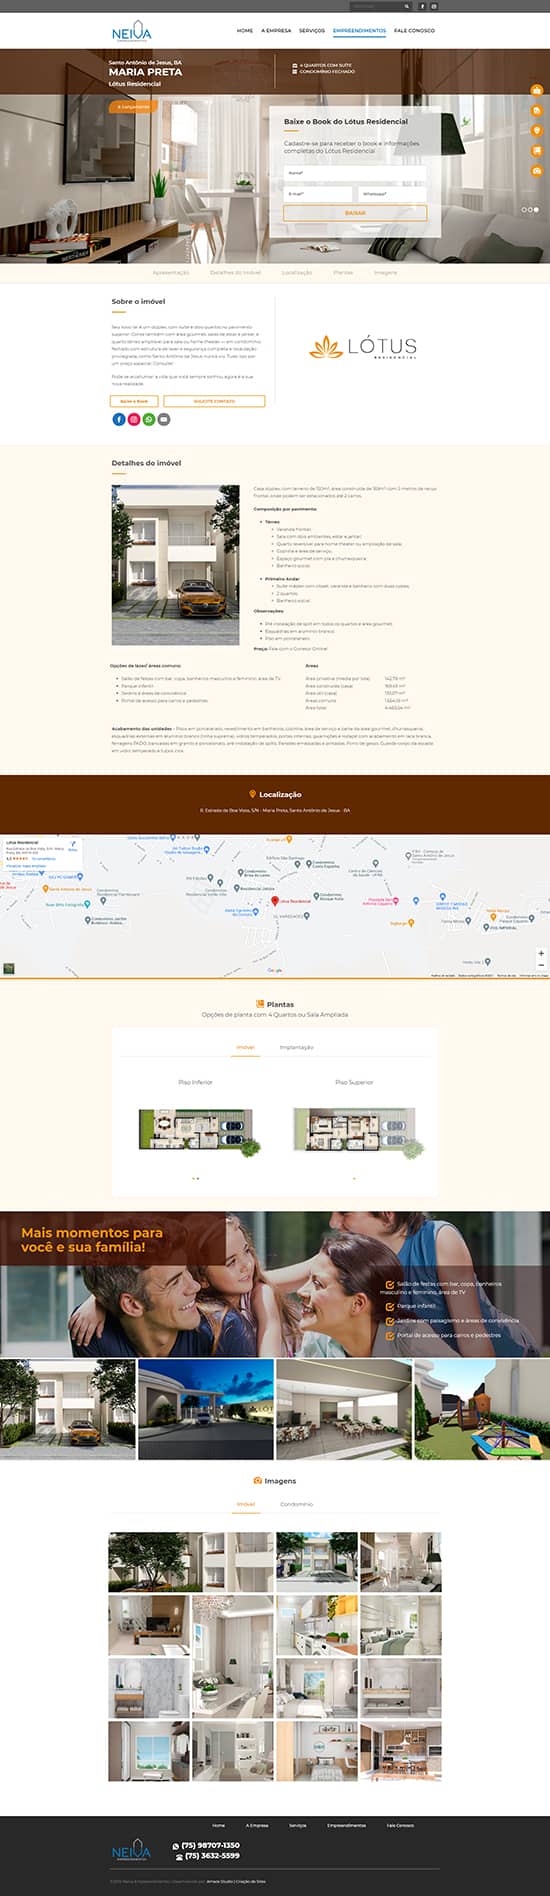Click the map directions (Rotas) icon
Image resolution: width=550 pixels, height=1896 pixels.
(73, 846)
